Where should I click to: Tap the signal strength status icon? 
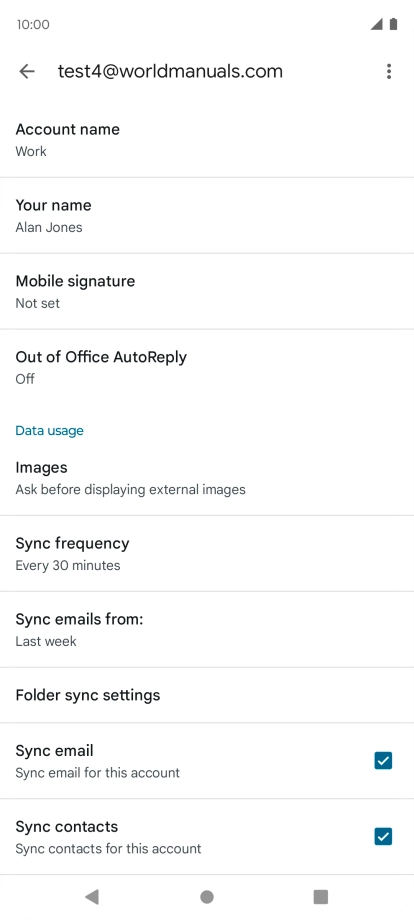point(376,24)
